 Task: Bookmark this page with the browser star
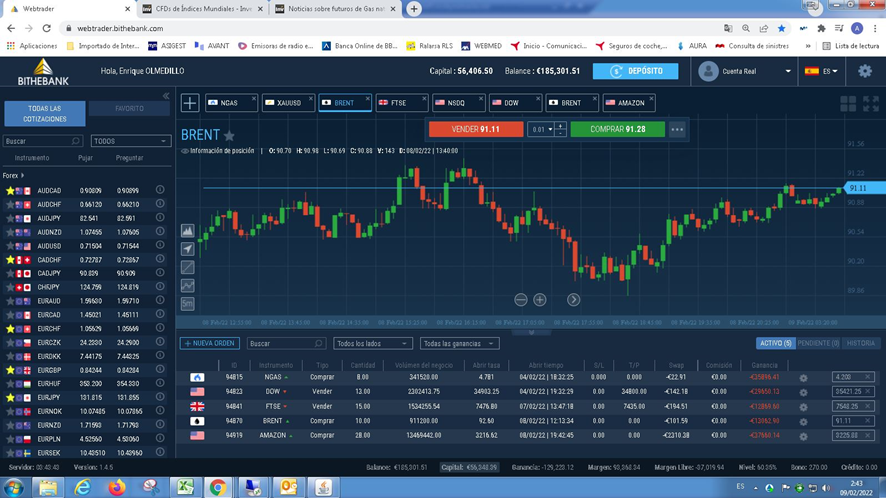tap(781, 28)
